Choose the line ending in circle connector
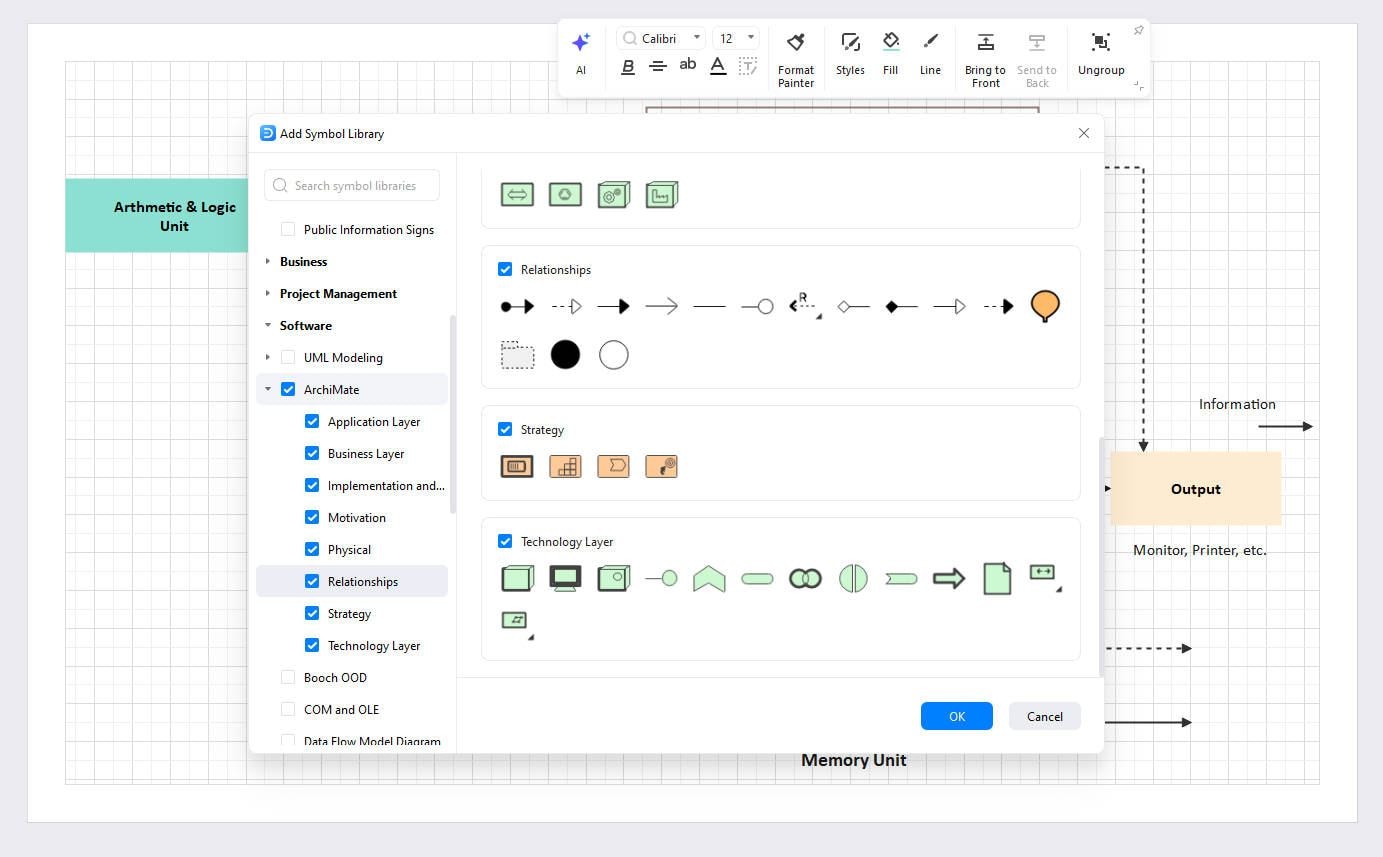The height and width of the screenshot is (857, 1383). point(757,307)
